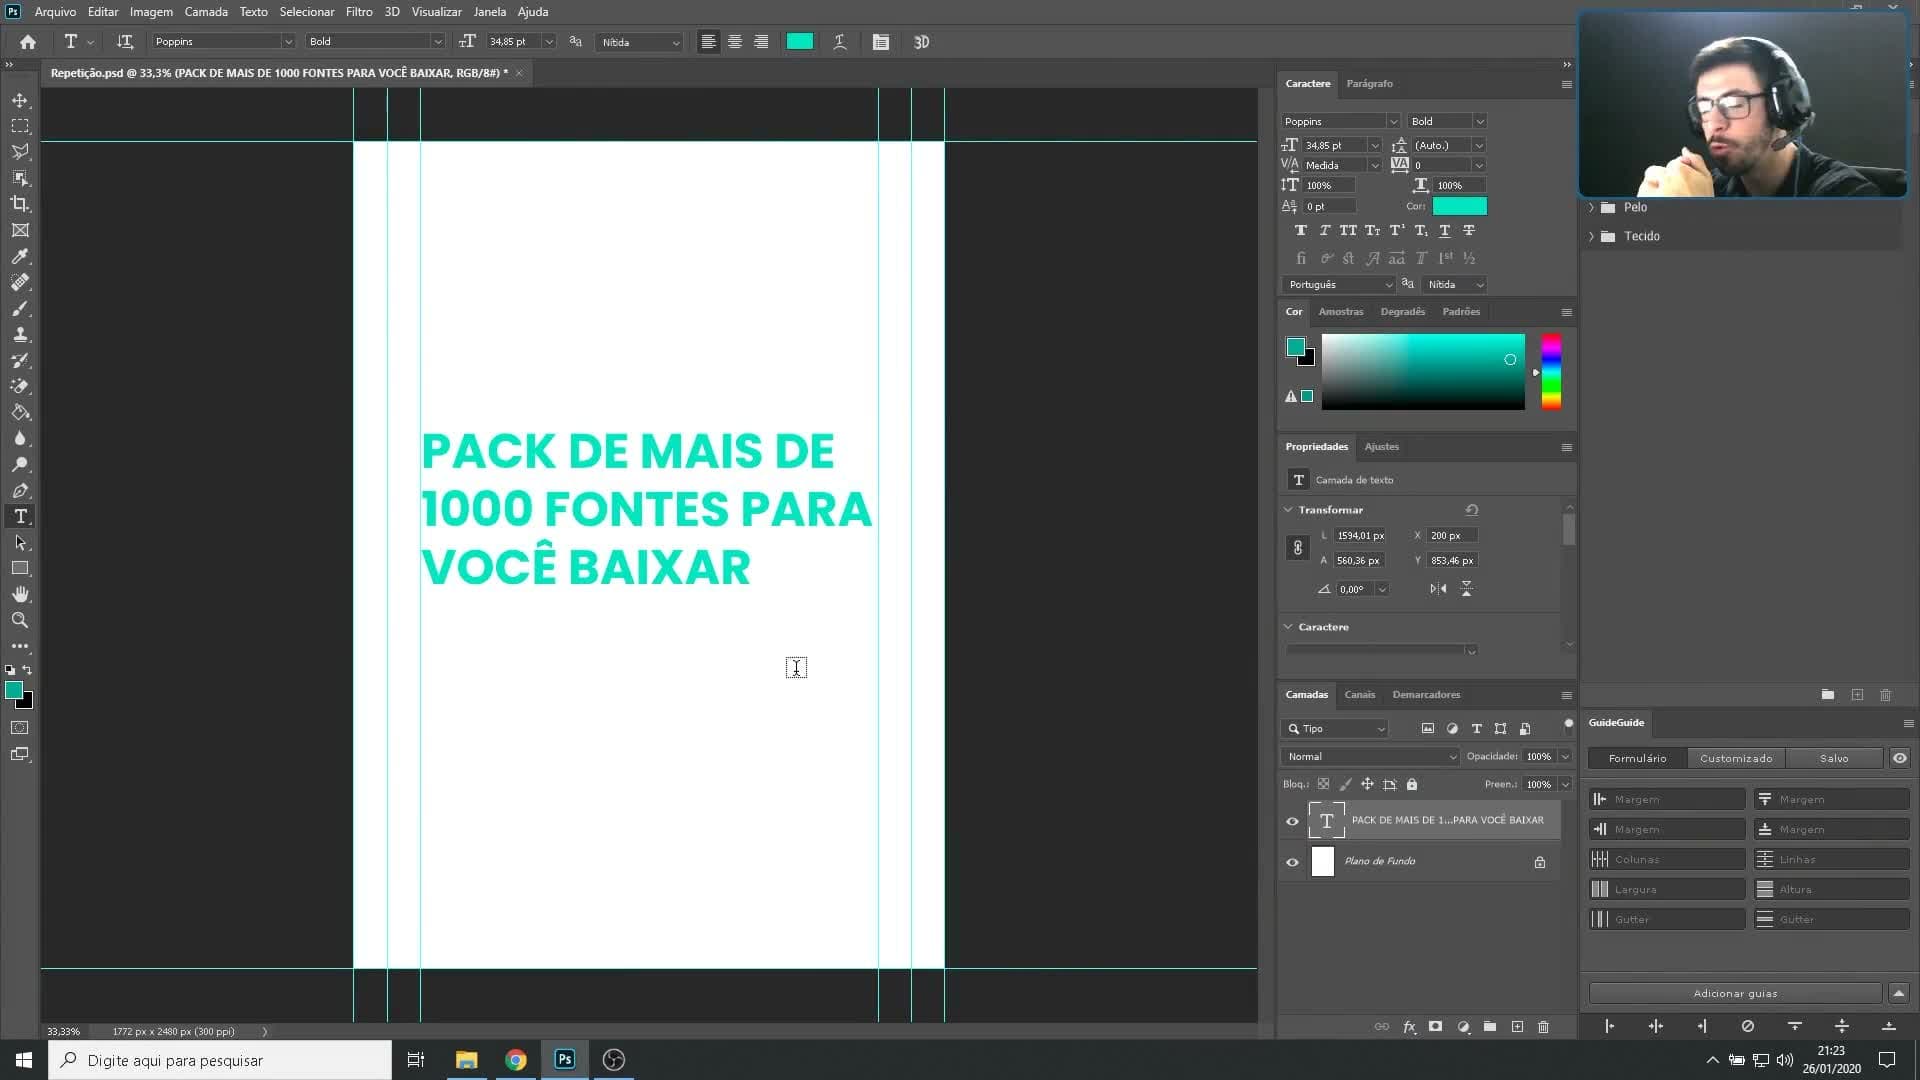Toggle underline in Caractere panel
The width and height of the screenshot is (1920, 1080).
pos(1445,231)
